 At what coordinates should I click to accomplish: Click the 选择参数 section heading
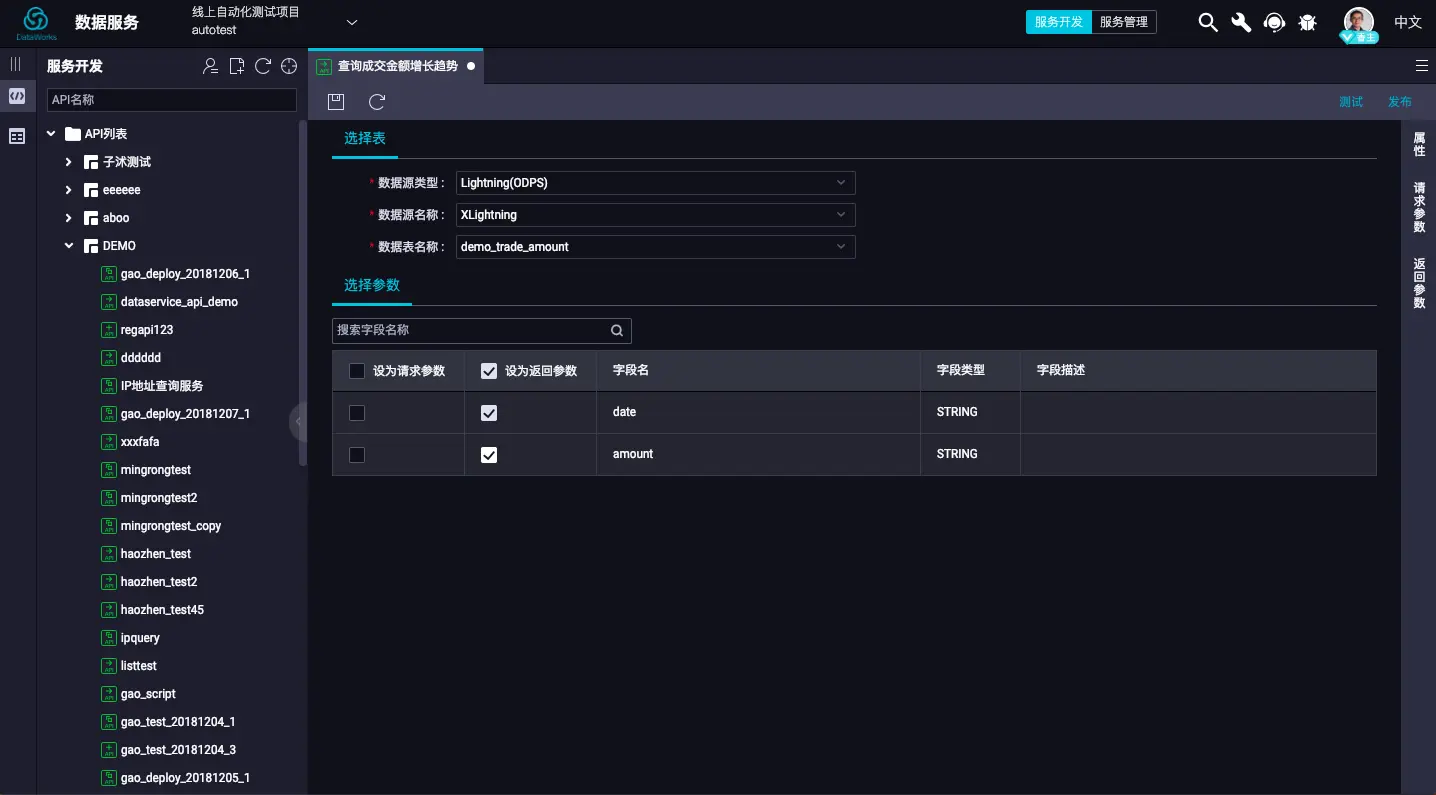click(372, 285)
